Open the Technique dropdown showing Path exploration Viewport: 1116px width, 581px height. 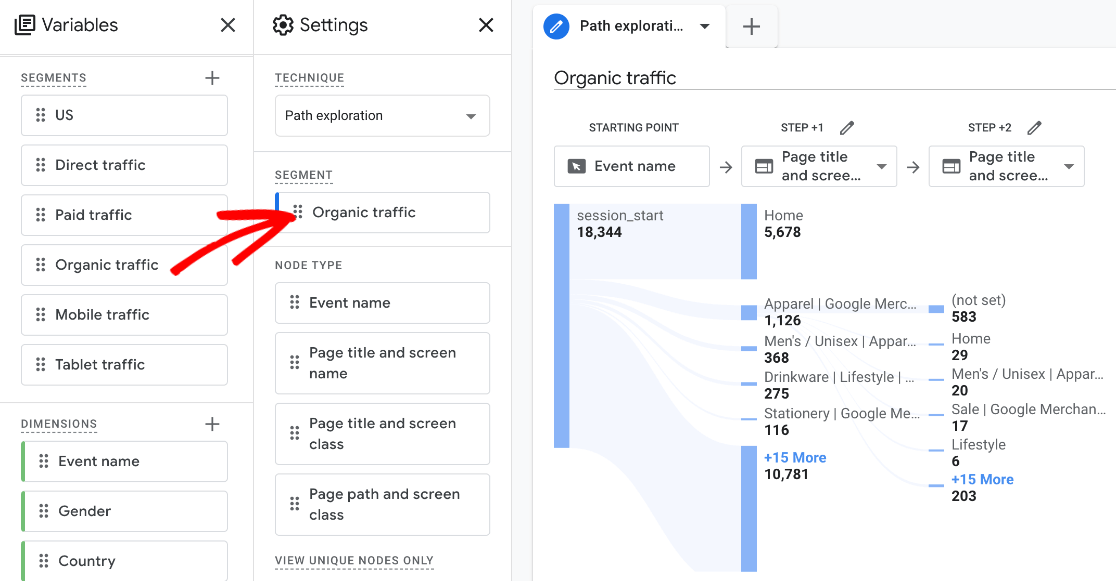coord(382,116)
